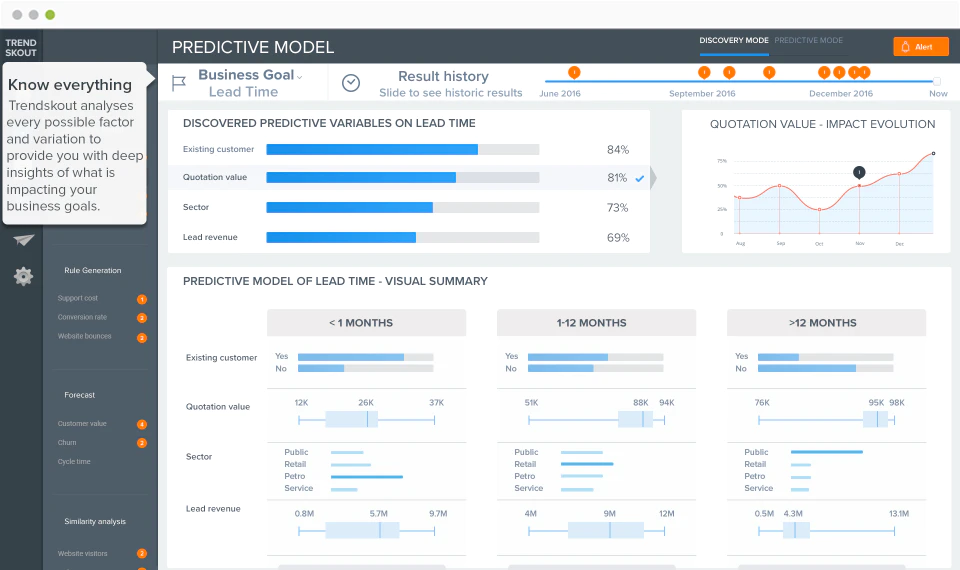Open the Conversion rate sidebar link

[82, 317]
